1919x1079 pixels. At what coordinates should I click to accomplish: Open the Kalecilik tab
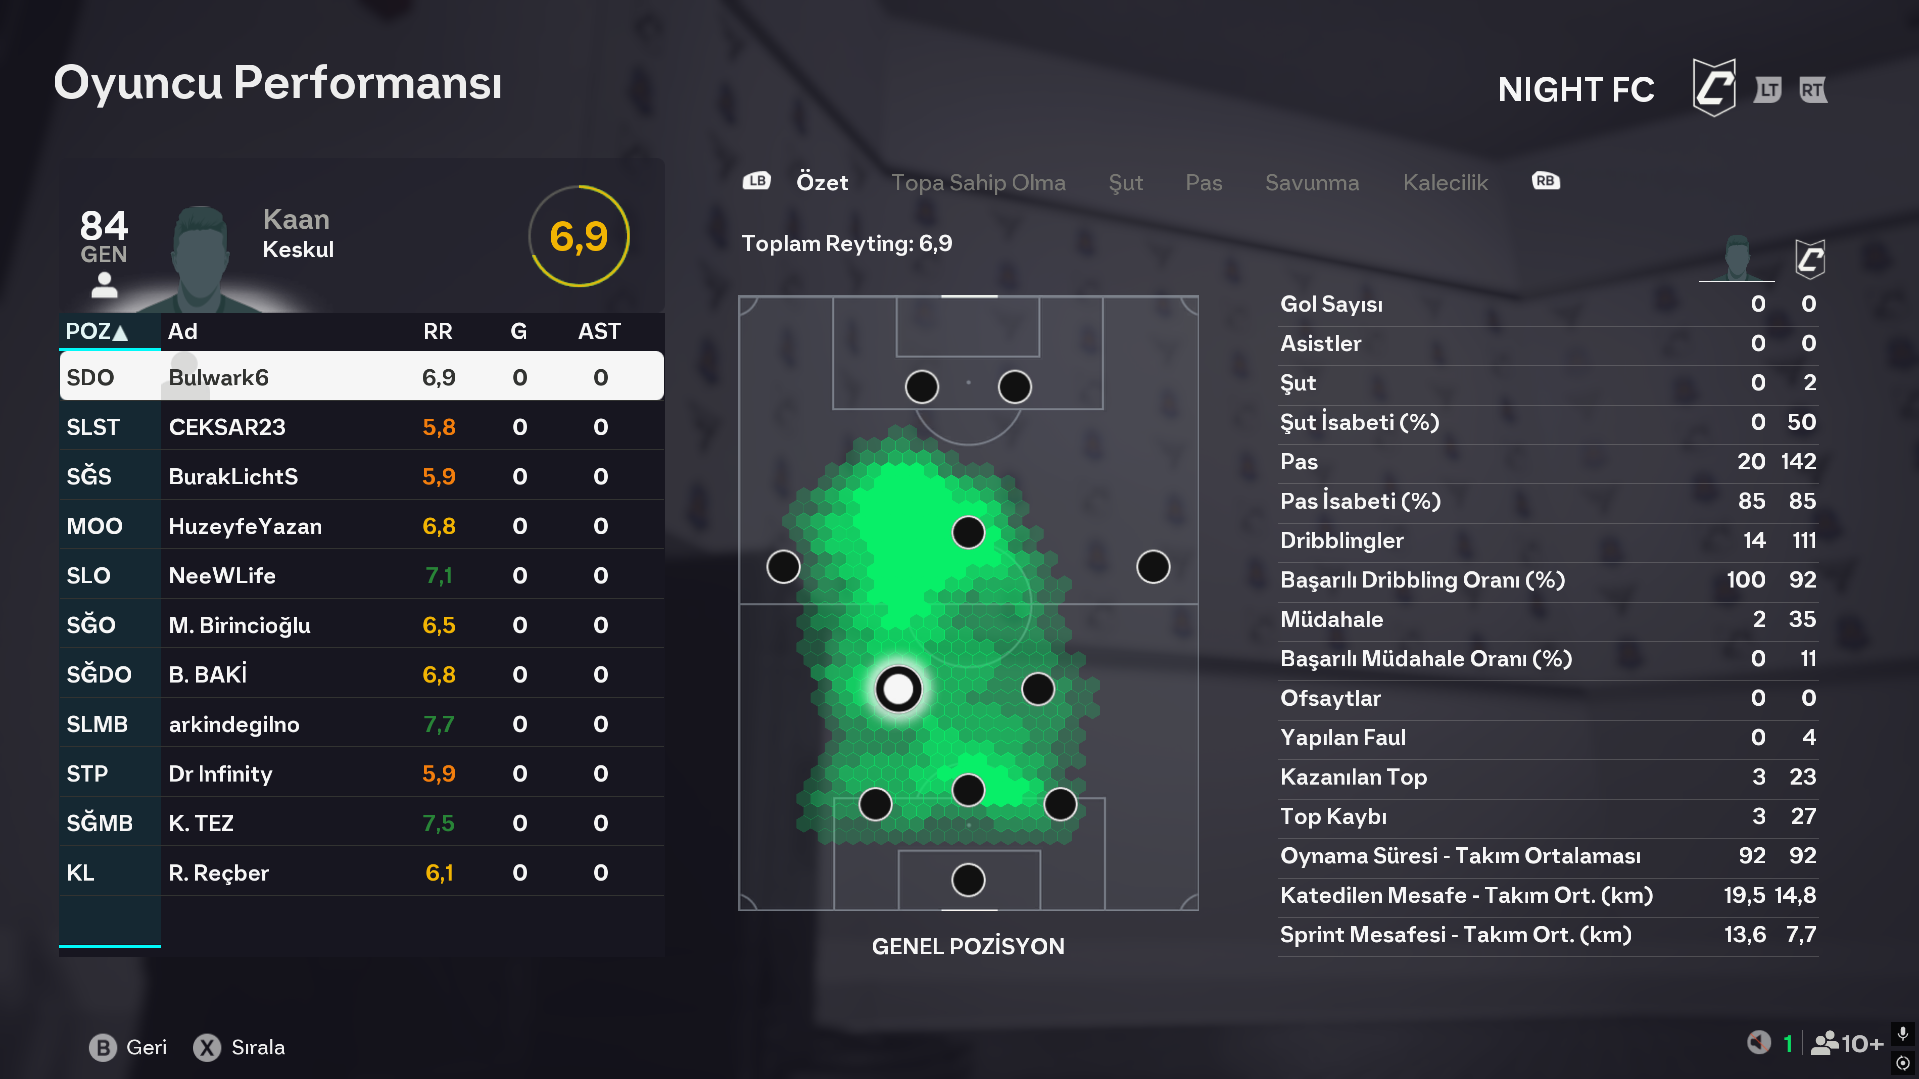click(1444, 183)
